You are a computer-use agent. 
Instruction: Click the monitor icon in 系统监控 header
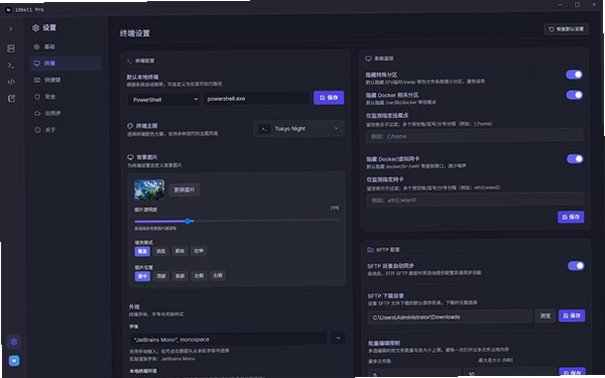pyautogui.click(x=368, y=59)
